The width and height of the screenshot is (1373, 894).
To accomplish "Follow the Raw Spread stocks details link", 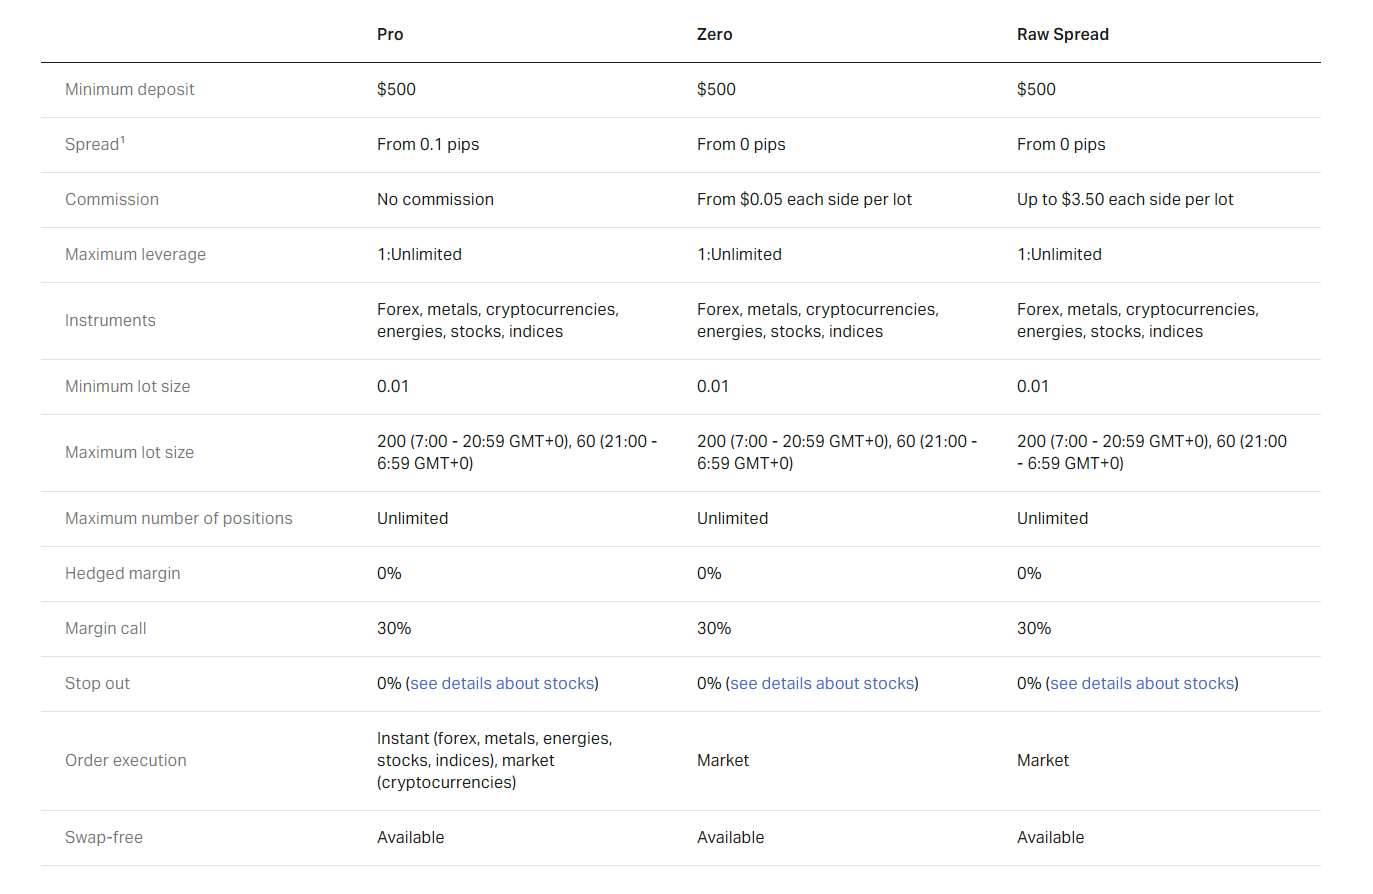I will [x=1141, y=683].
